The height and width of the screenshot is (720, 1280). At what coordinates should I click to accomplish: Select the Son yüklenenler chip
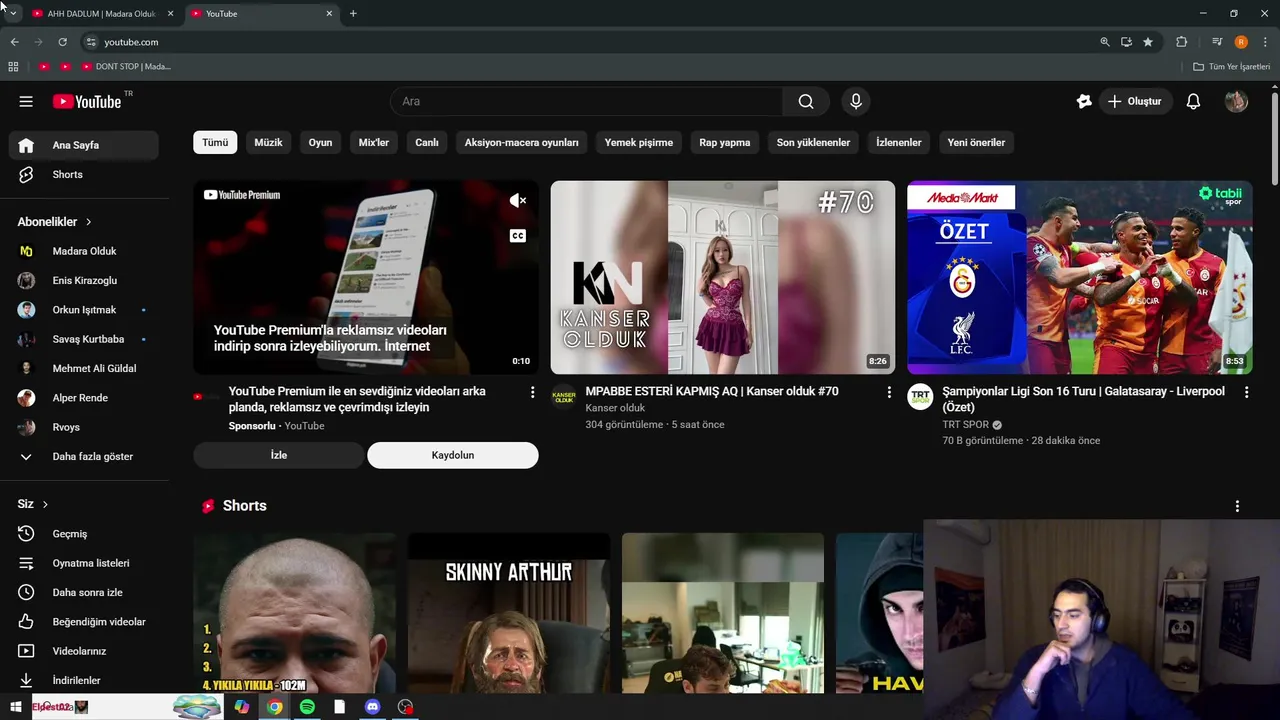(x=813, y=142)
